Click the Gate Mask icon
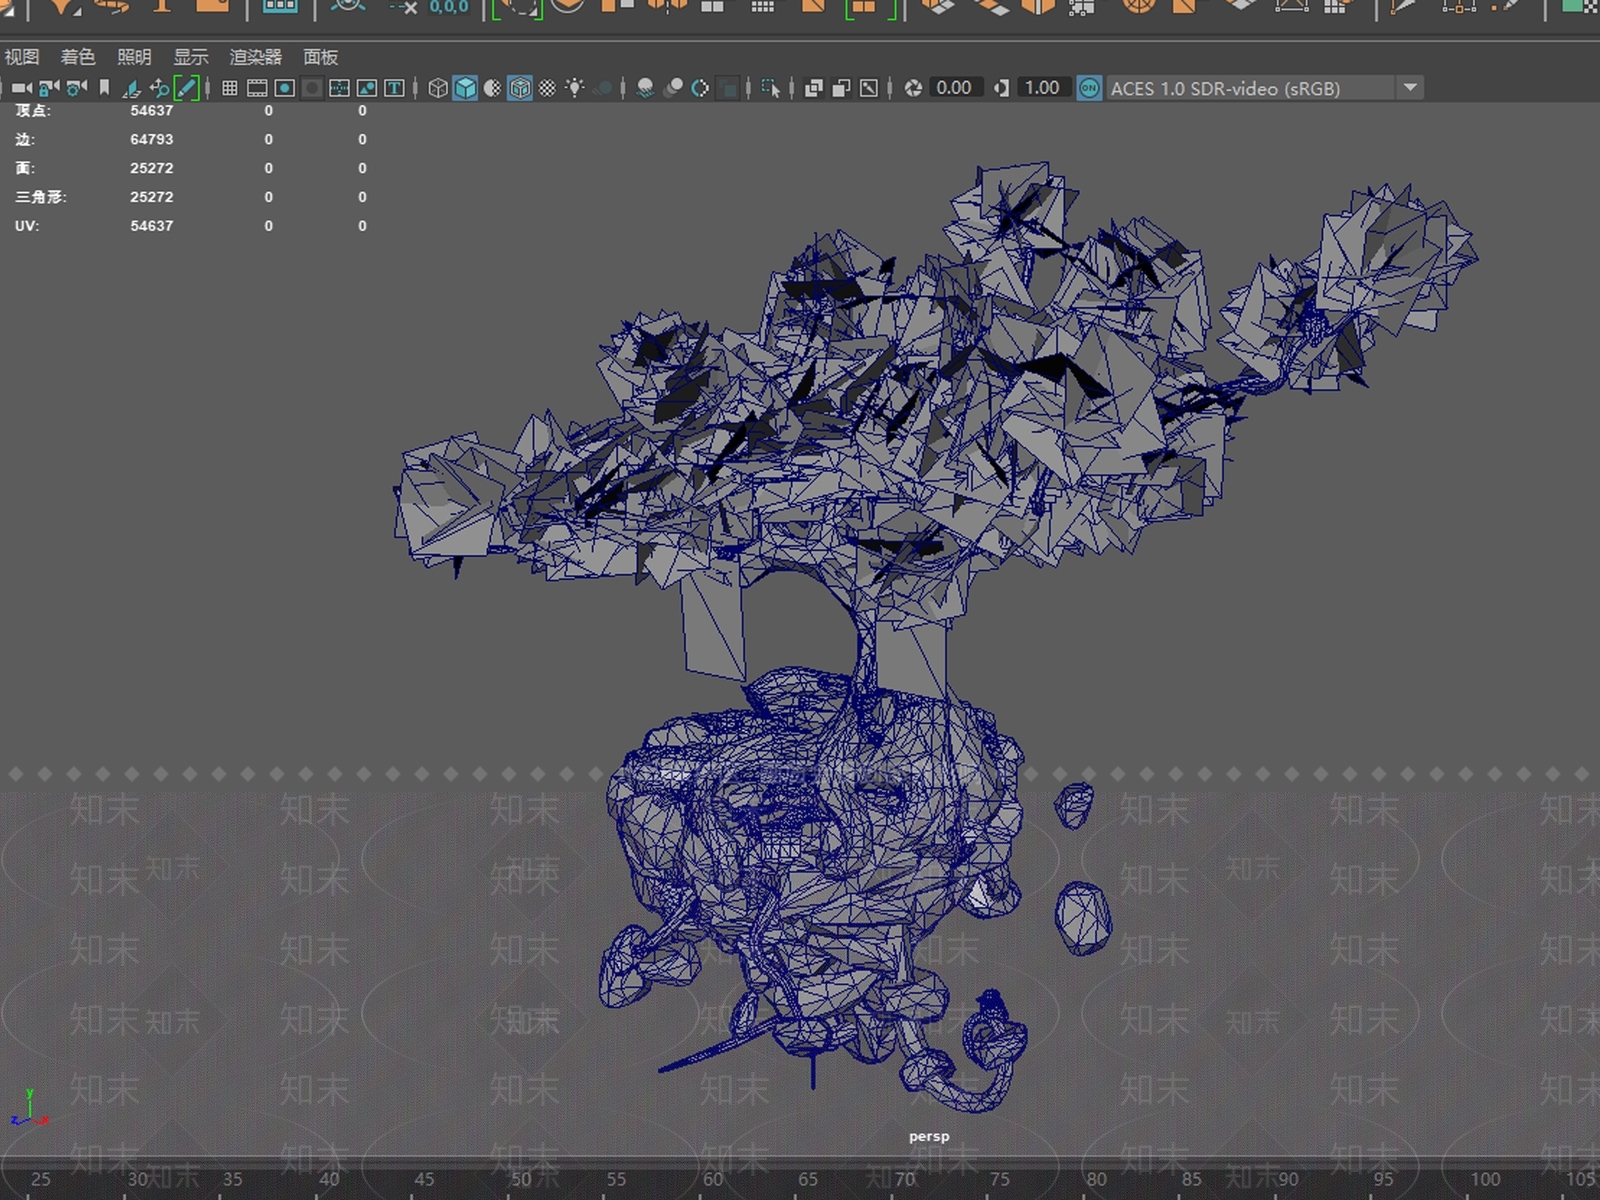 coord(312,88)
